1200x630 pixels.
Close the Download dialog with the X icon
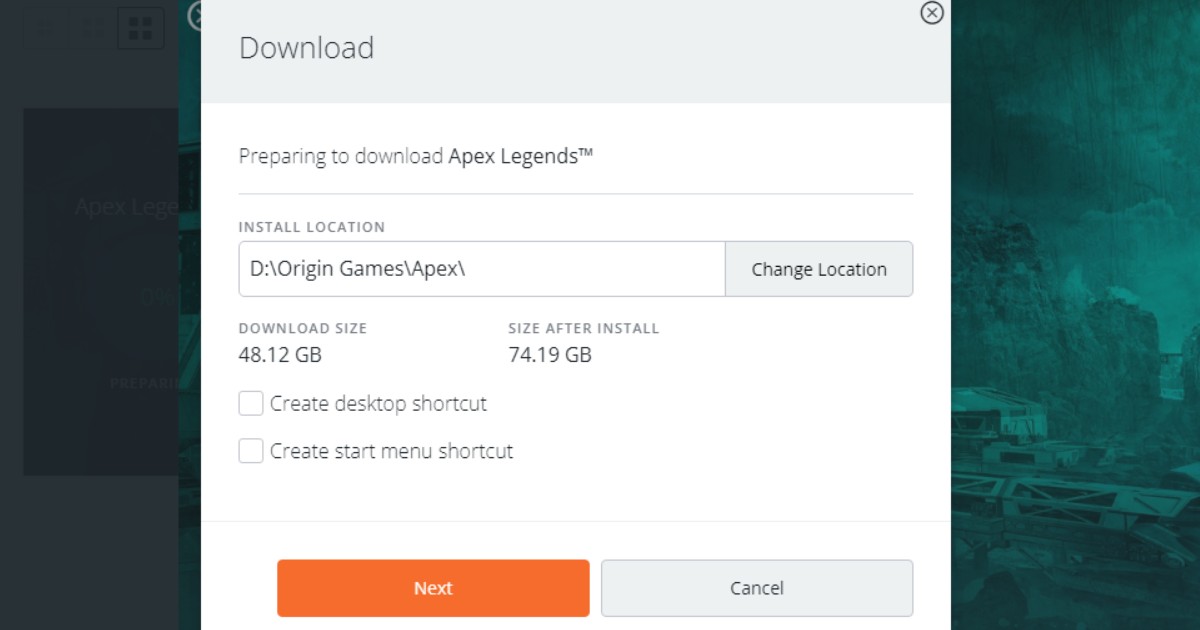click(932, 13)
